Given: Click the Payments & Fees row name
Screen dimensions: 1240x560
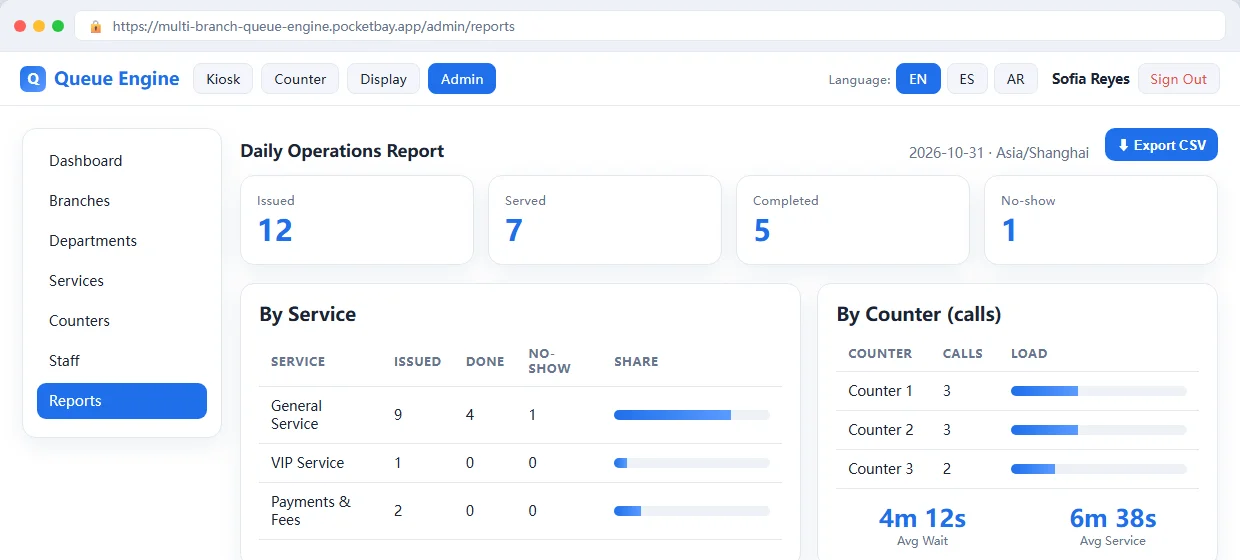Looking at the screenshot, I should tap(311, 511).
